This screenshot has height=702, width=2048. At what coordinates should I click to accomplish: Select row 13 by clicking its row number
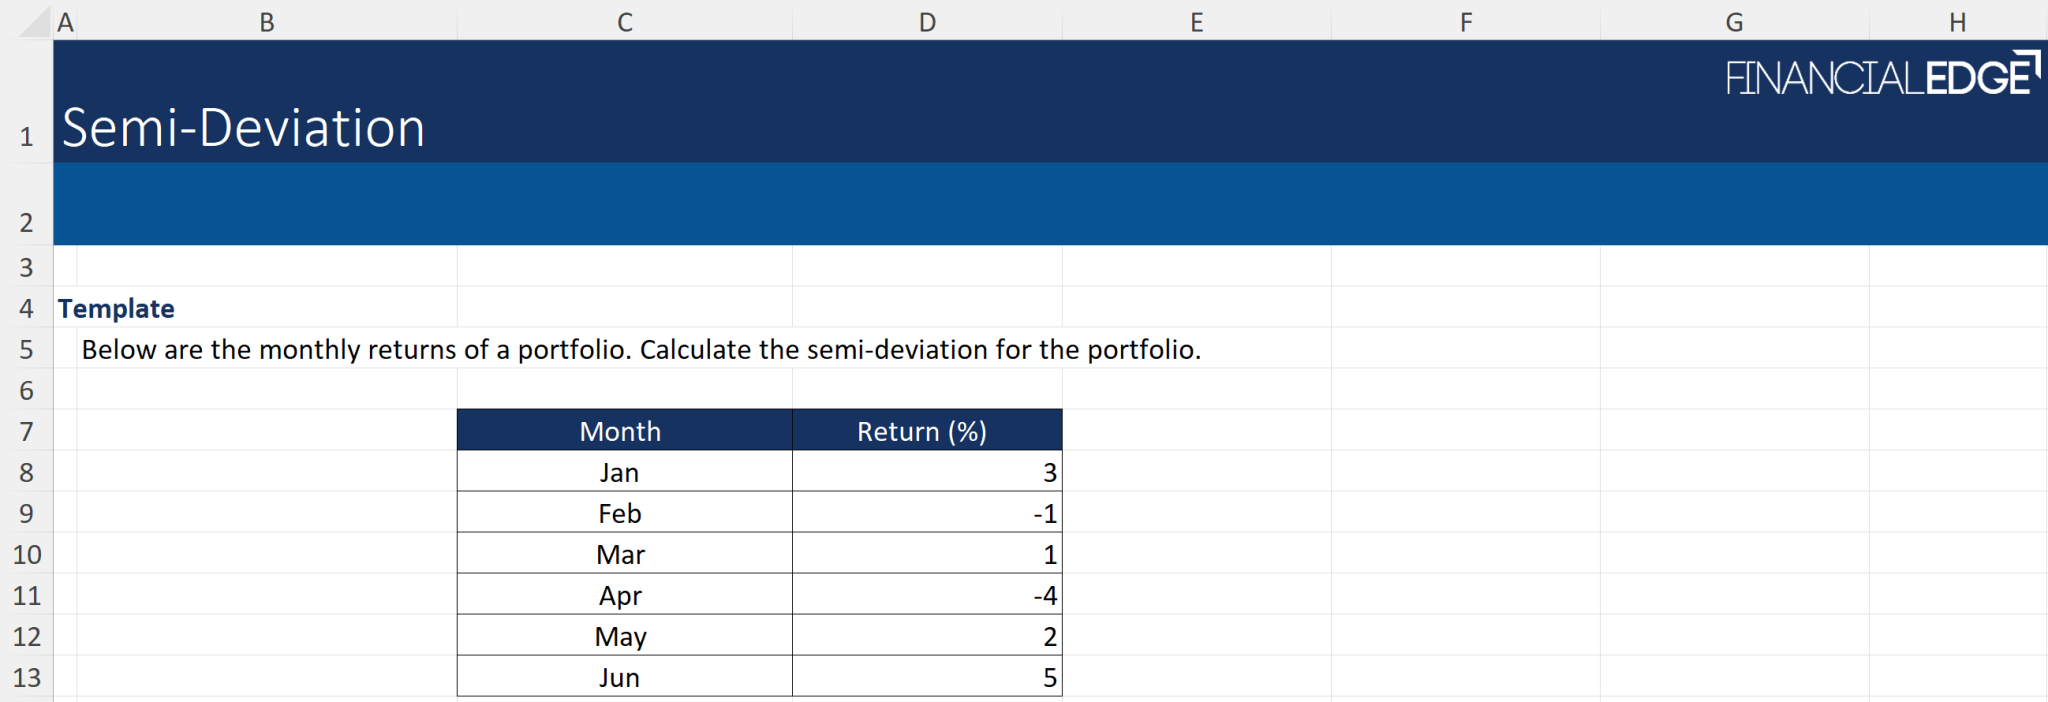[26, 676]
